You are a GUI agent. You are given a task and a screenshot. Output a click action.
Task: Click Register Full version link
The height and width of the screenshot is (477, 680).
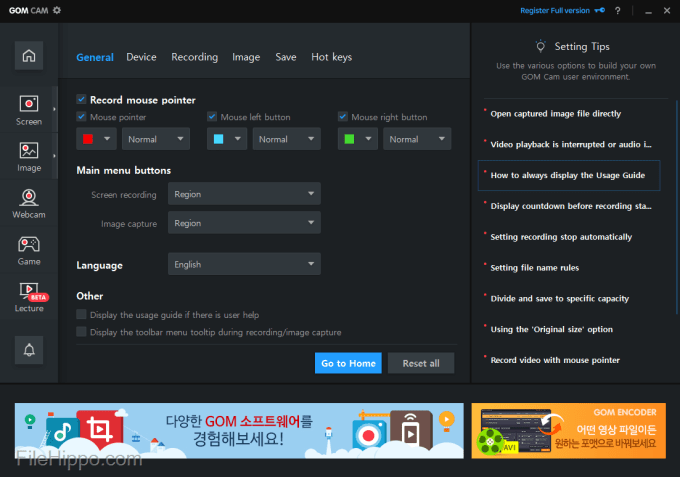pos(555,10)
